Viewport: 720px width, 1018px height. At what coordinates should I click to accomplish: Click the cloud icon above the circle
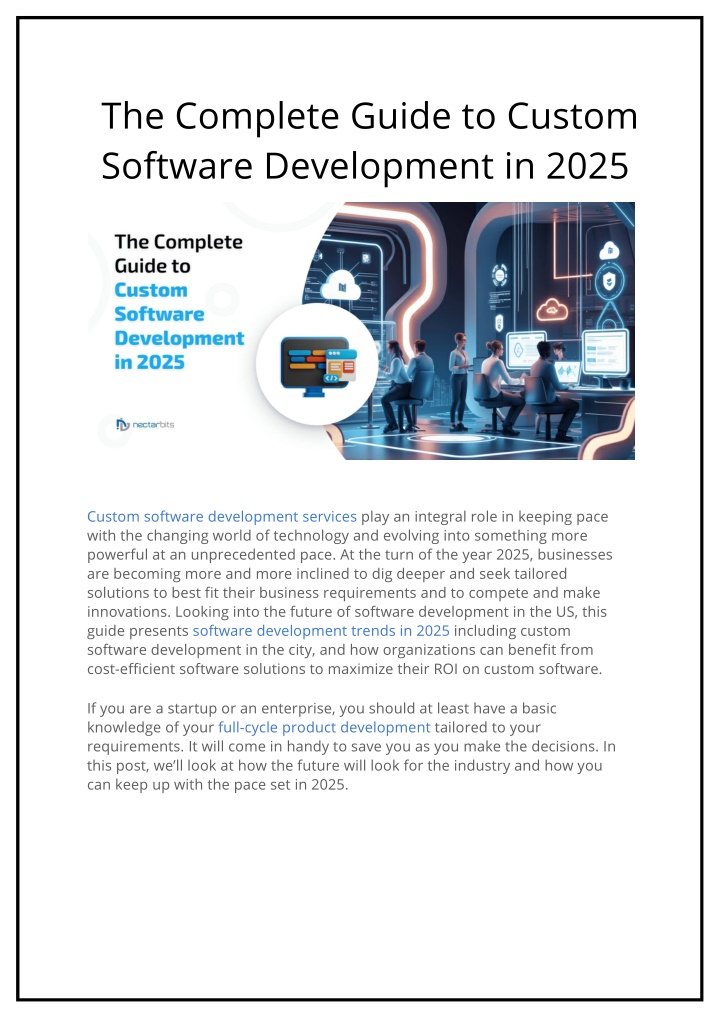coord(341,284)
